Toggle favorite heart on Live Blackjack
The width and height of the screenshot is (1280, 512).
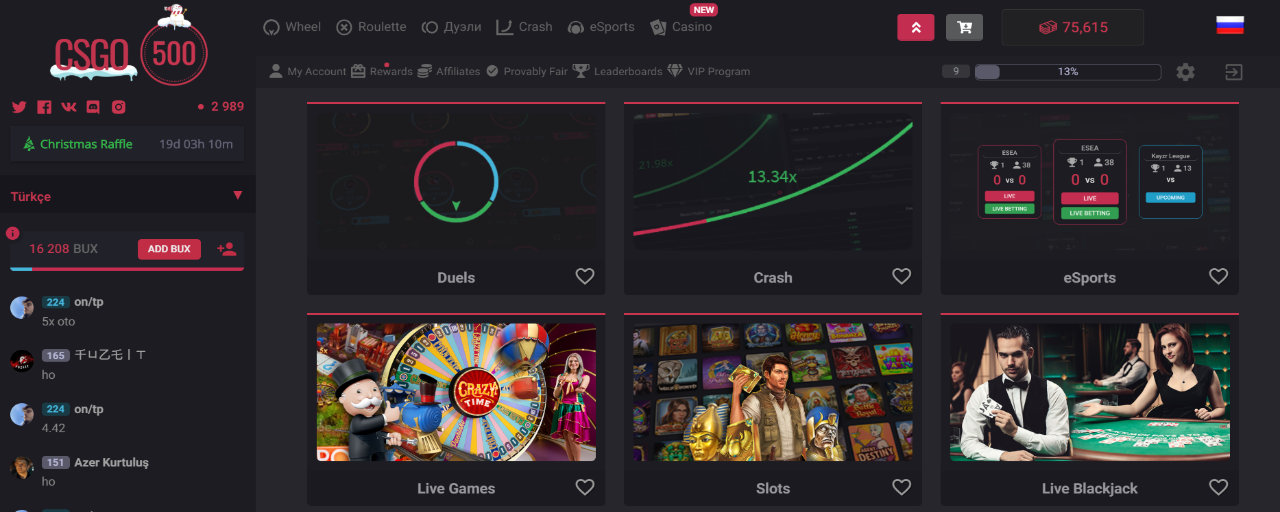(1218, 487)
